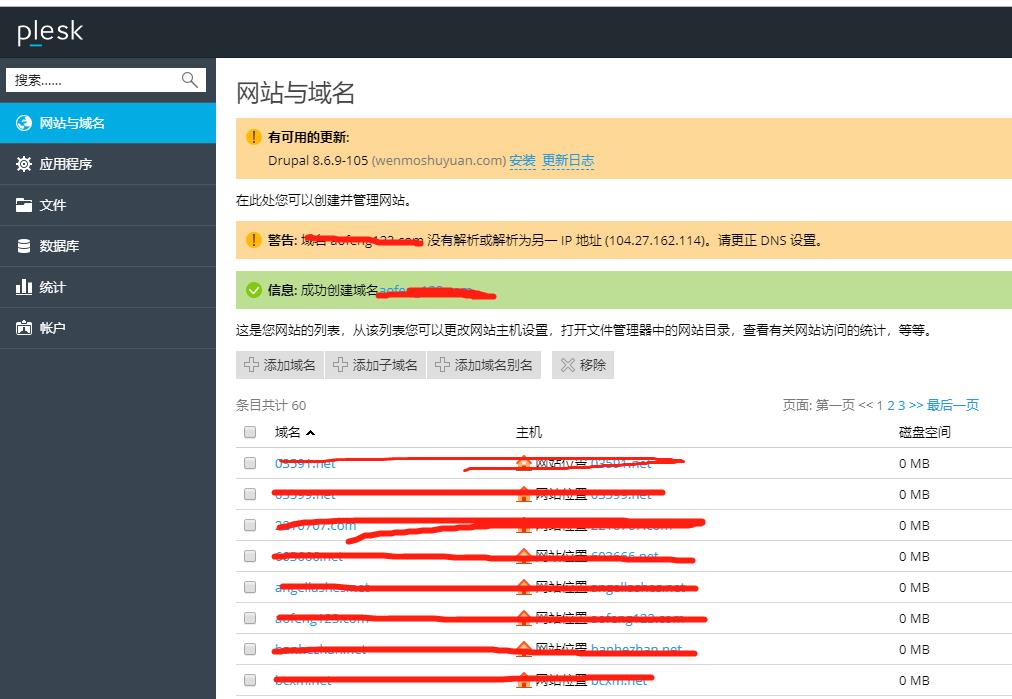Focus the 搜索 search input field
The width and height of the screenshot is (1012, 699).
pyautogui.click(x=92, y=80)
